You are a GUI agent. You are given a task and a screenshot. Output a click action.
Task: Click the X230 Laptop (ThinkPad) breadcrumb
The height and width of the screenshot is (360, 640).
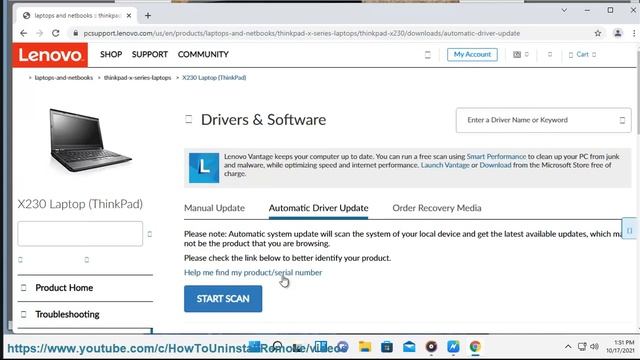tap(214, 78)
